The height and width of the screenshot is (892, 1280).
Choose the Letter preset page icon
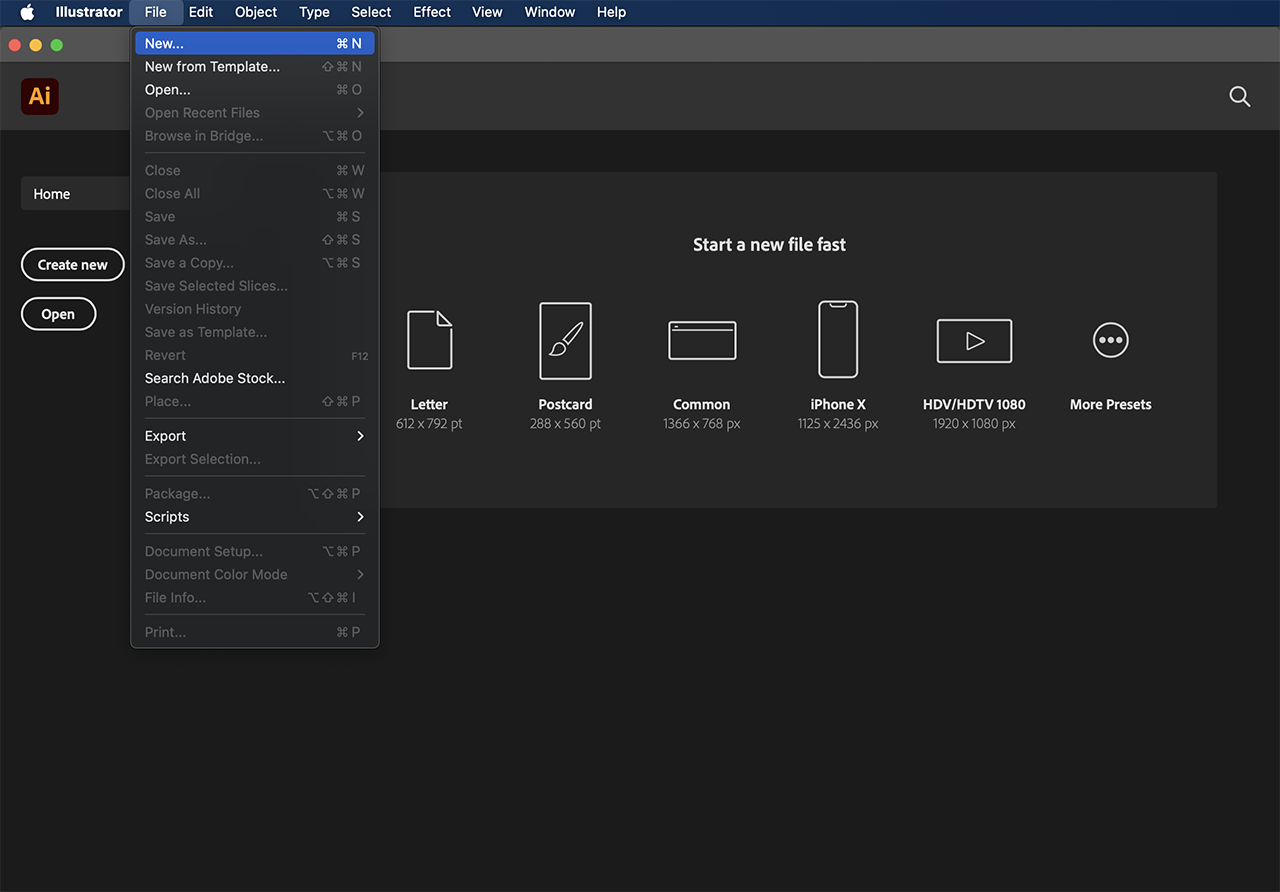tap(430, 340)
